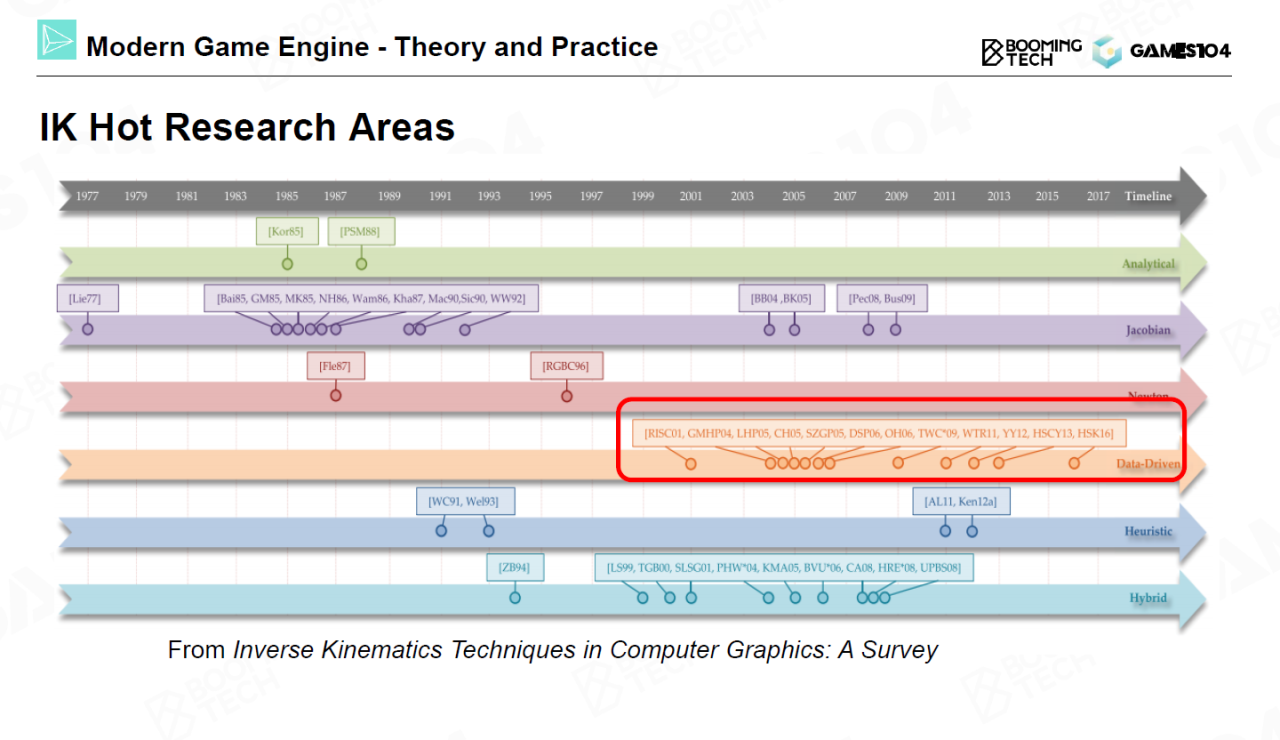1280x740 pixels.
Task: Click the 1977 year on the timeline
Action: click(x=87, y=196)
